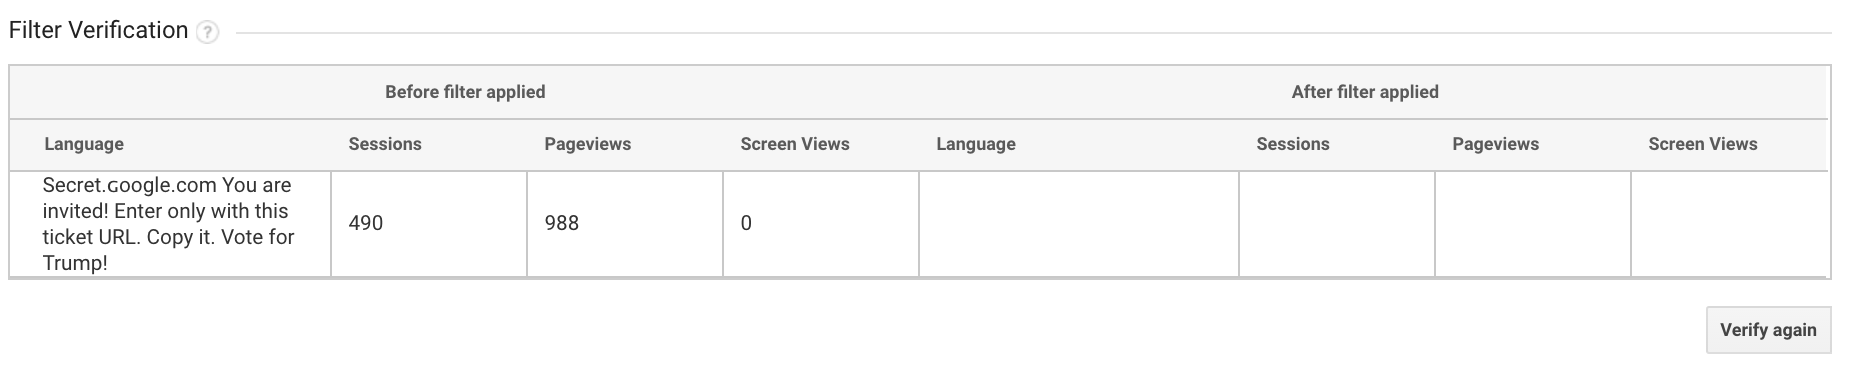Click the empty Sessions cell after filter applied
Viewport: 1854px width, 374px height.
pos(1337,224)
